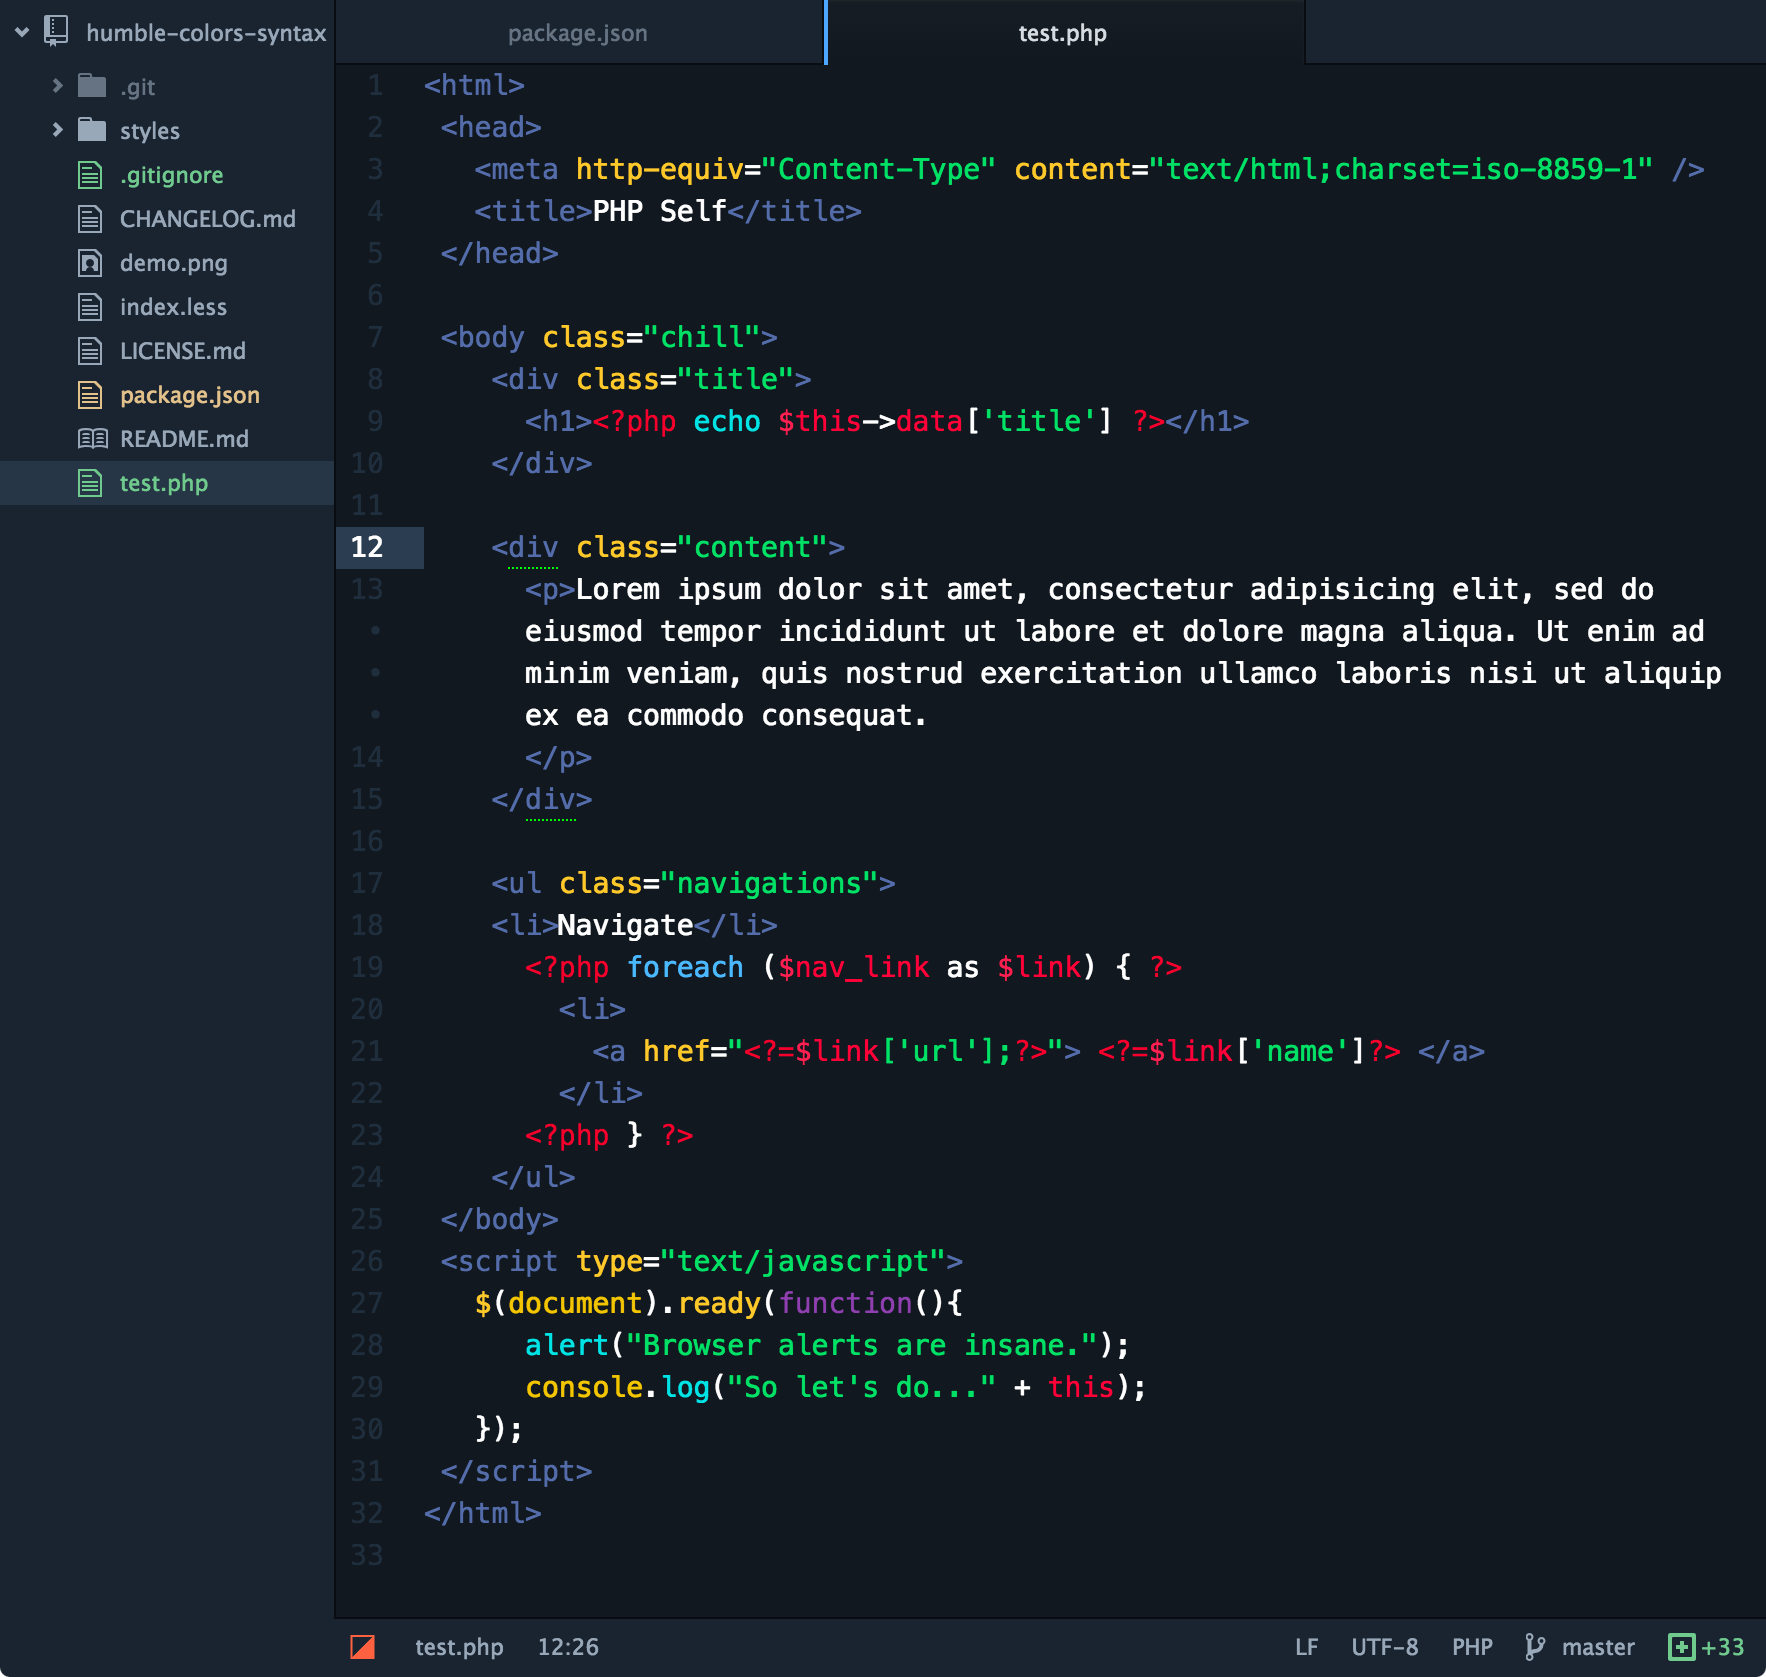This screenshot has height=1677, width=1766.
Task: Click the UTF-8 encoding indicator
Action: tap(1385, 1647)
